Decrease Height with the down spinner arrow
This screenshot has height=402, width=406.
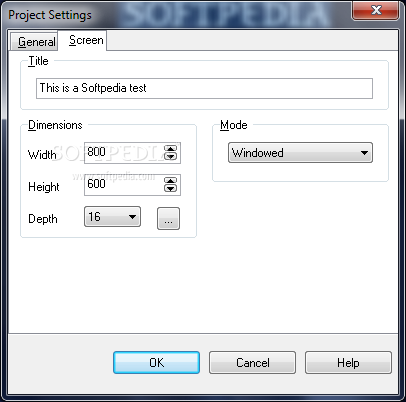pyautogui.click(x=171, y=188)
